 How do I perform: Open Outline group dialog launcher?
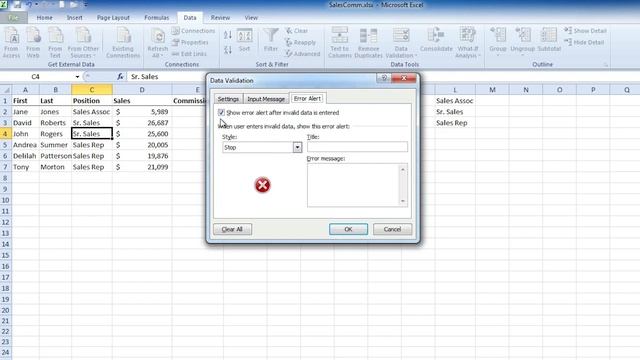pyautogui.click(x=606, y=64)
